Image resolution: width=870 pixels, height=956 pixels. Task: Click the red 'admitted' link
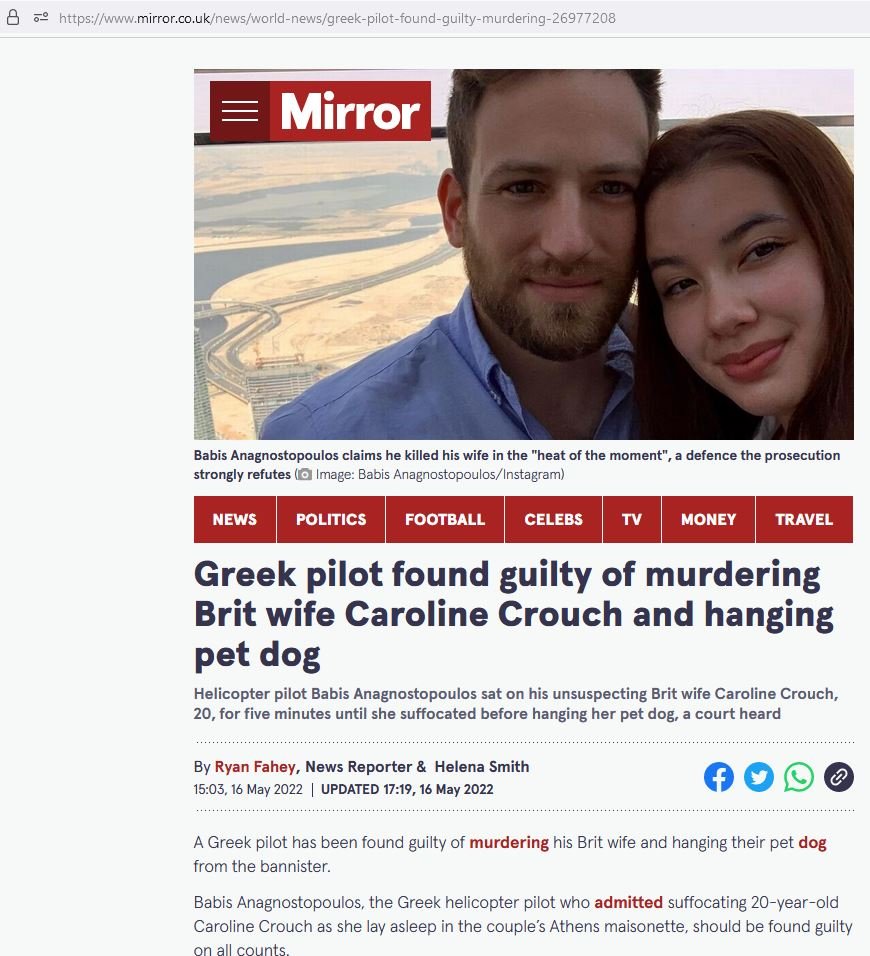629,902
